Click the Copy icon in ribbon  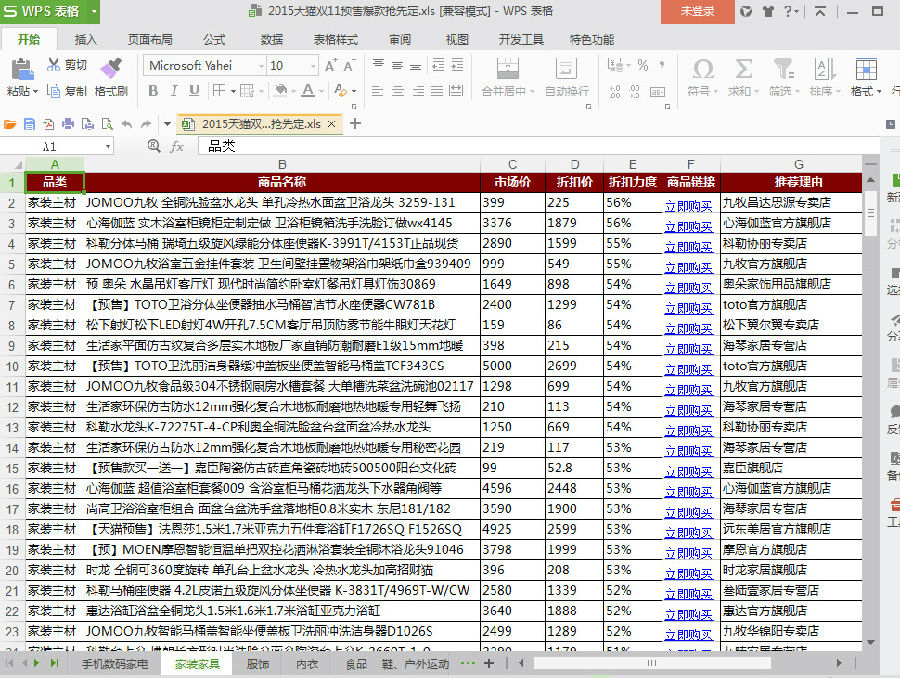53,91
